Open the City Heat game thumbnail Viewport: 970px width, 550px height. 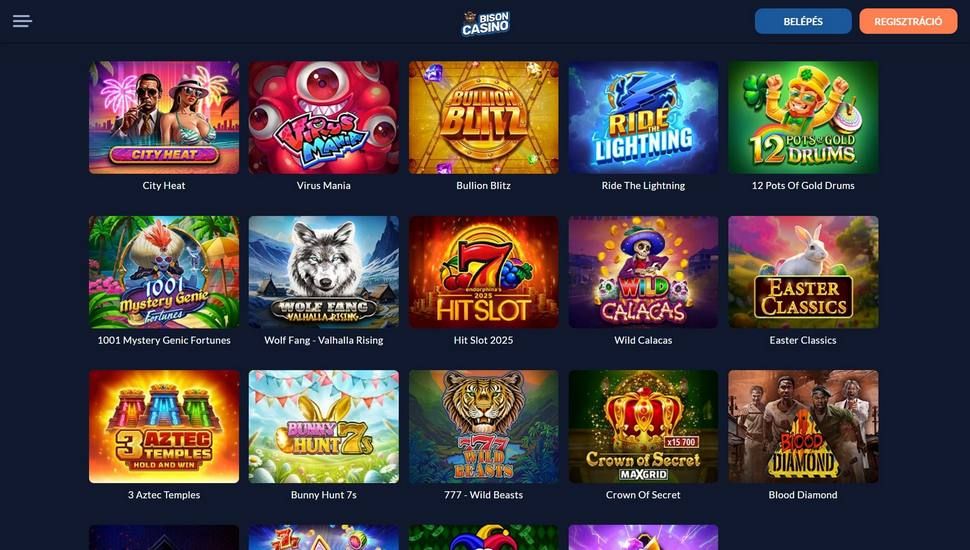[164, 117]
